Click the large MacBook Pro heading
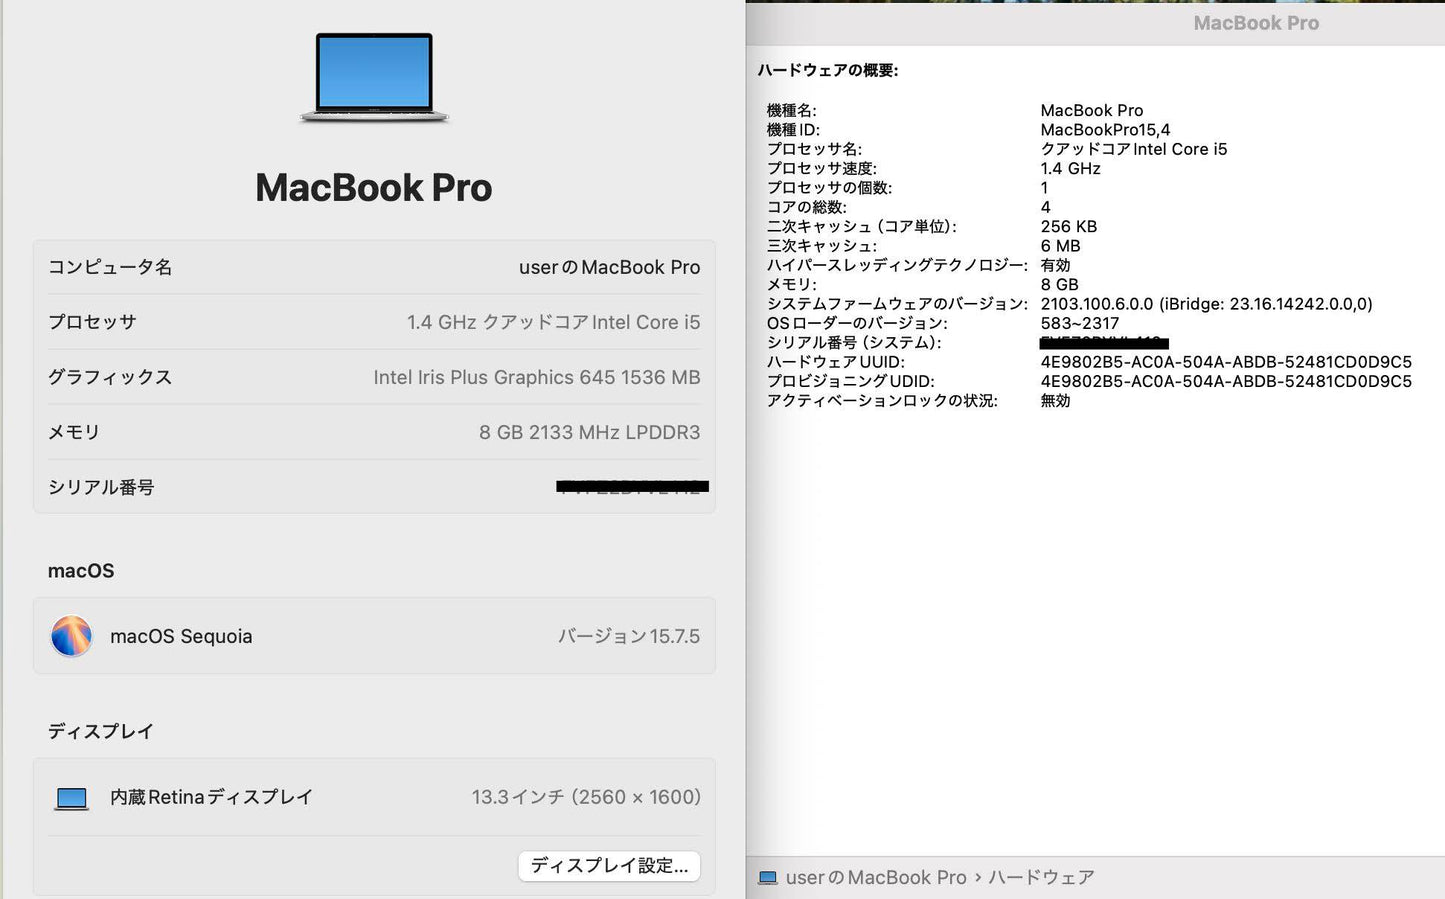Viewport: 1445px width, 899px height. click(x=374, y=188)
